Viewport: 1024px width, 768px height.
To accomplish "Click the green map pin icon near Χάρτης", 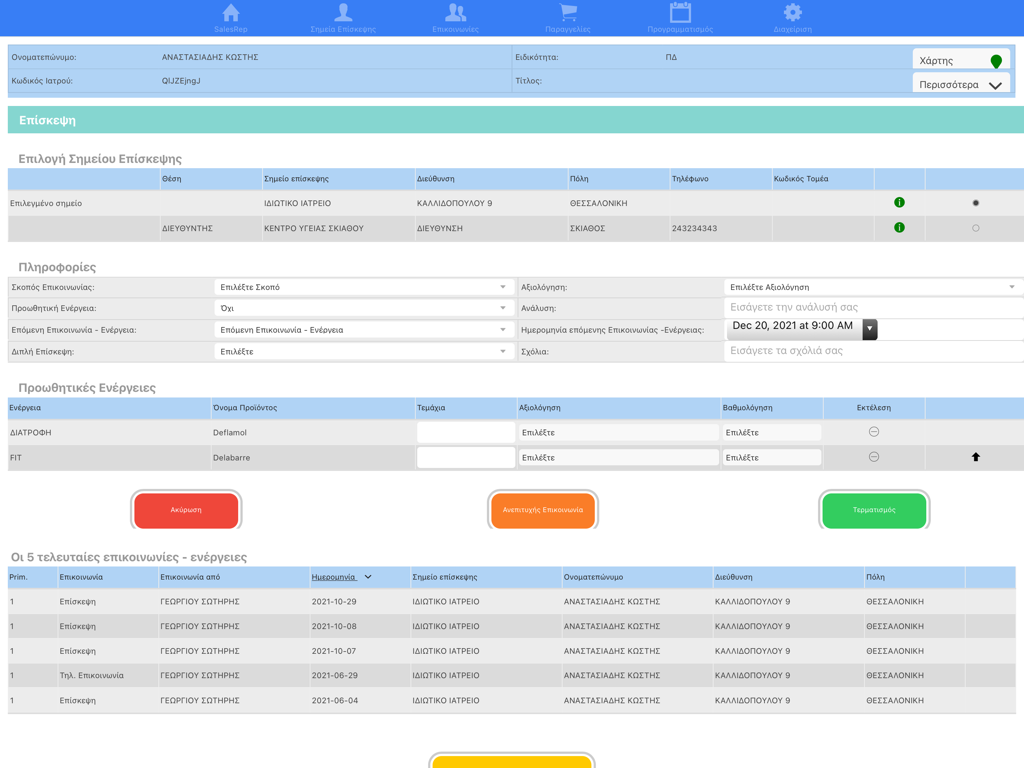I will click(995, 60).
